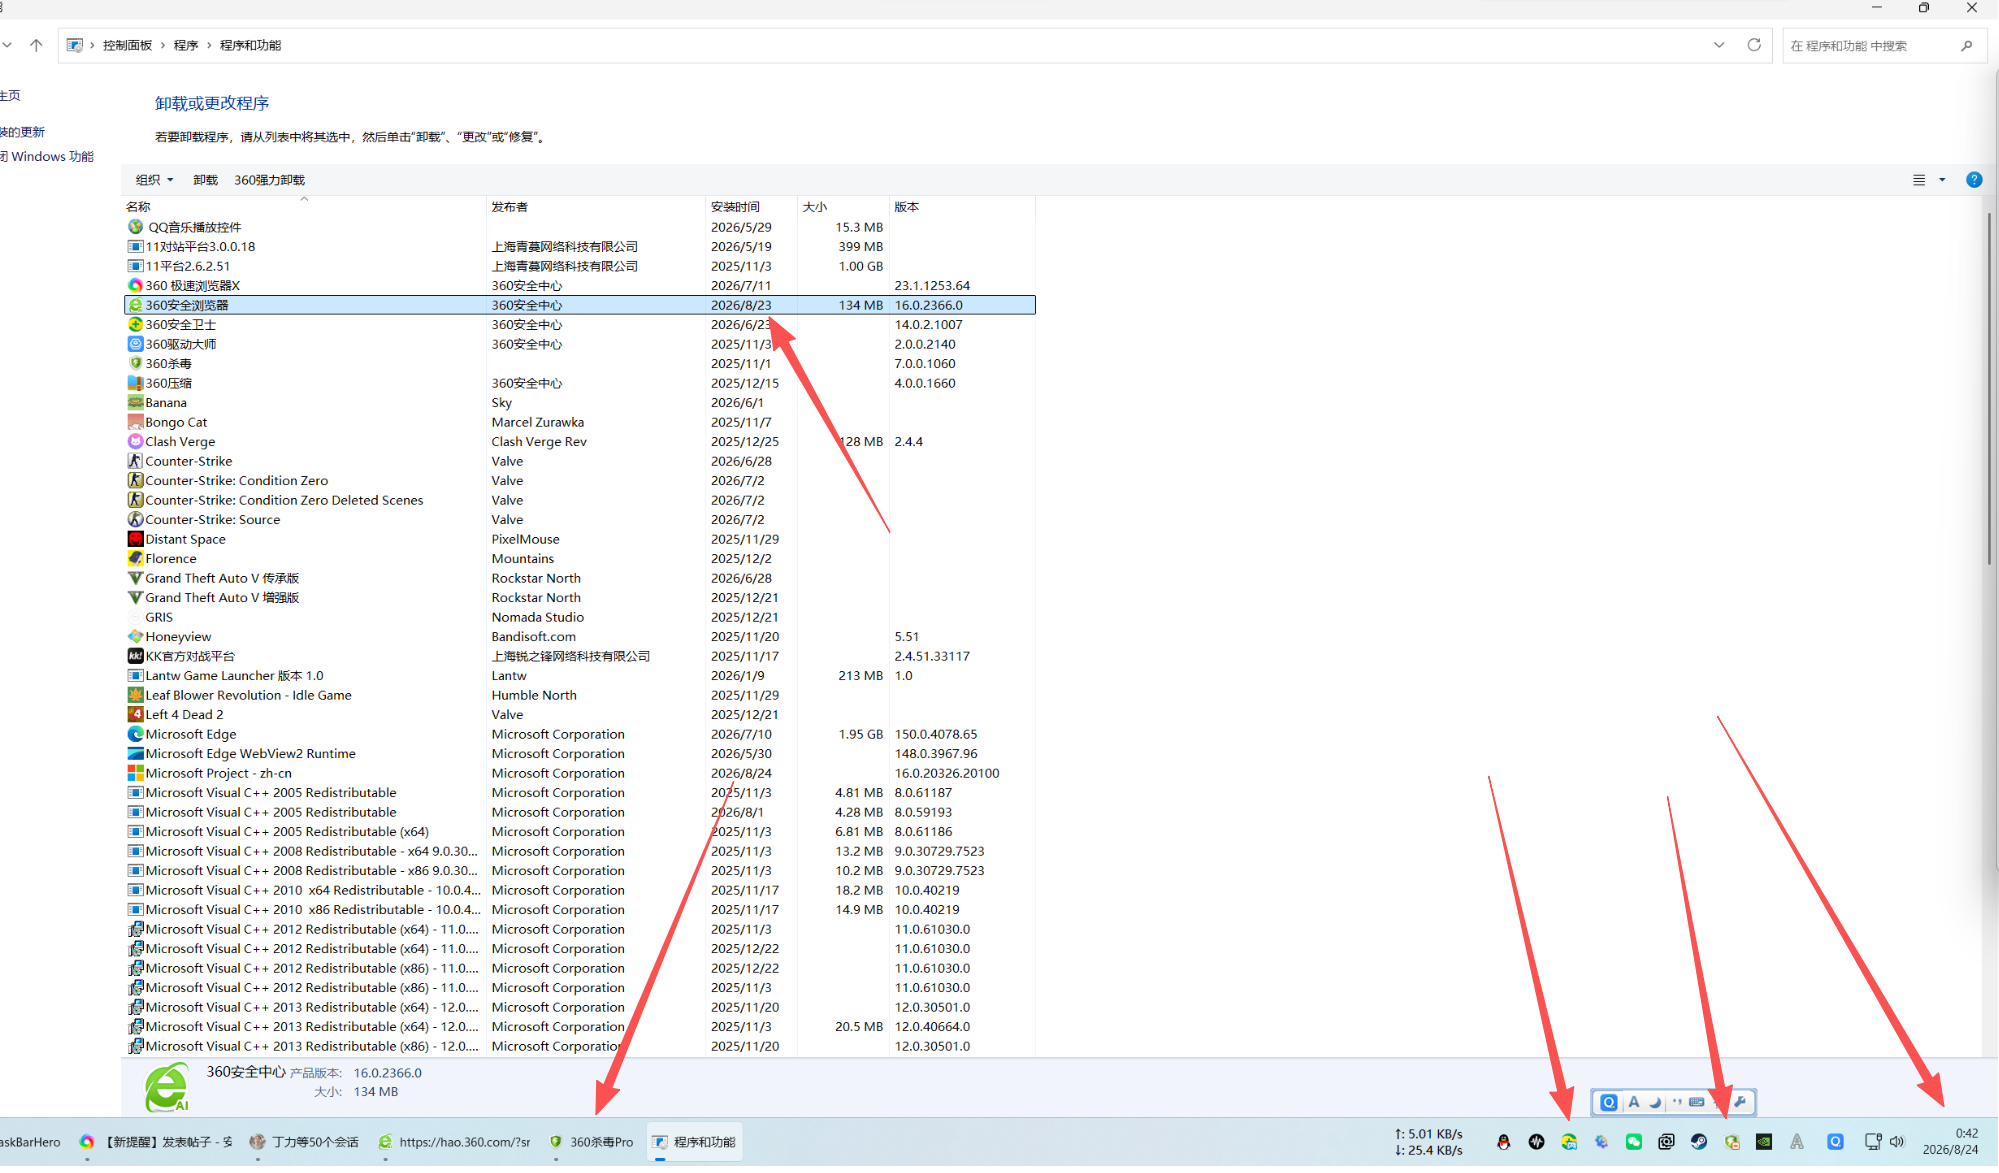The width and height of the screenshot is (1999, 1173).
Task: Change view layout icon button
Action: pyautogui.click(x=1919, y=181)
